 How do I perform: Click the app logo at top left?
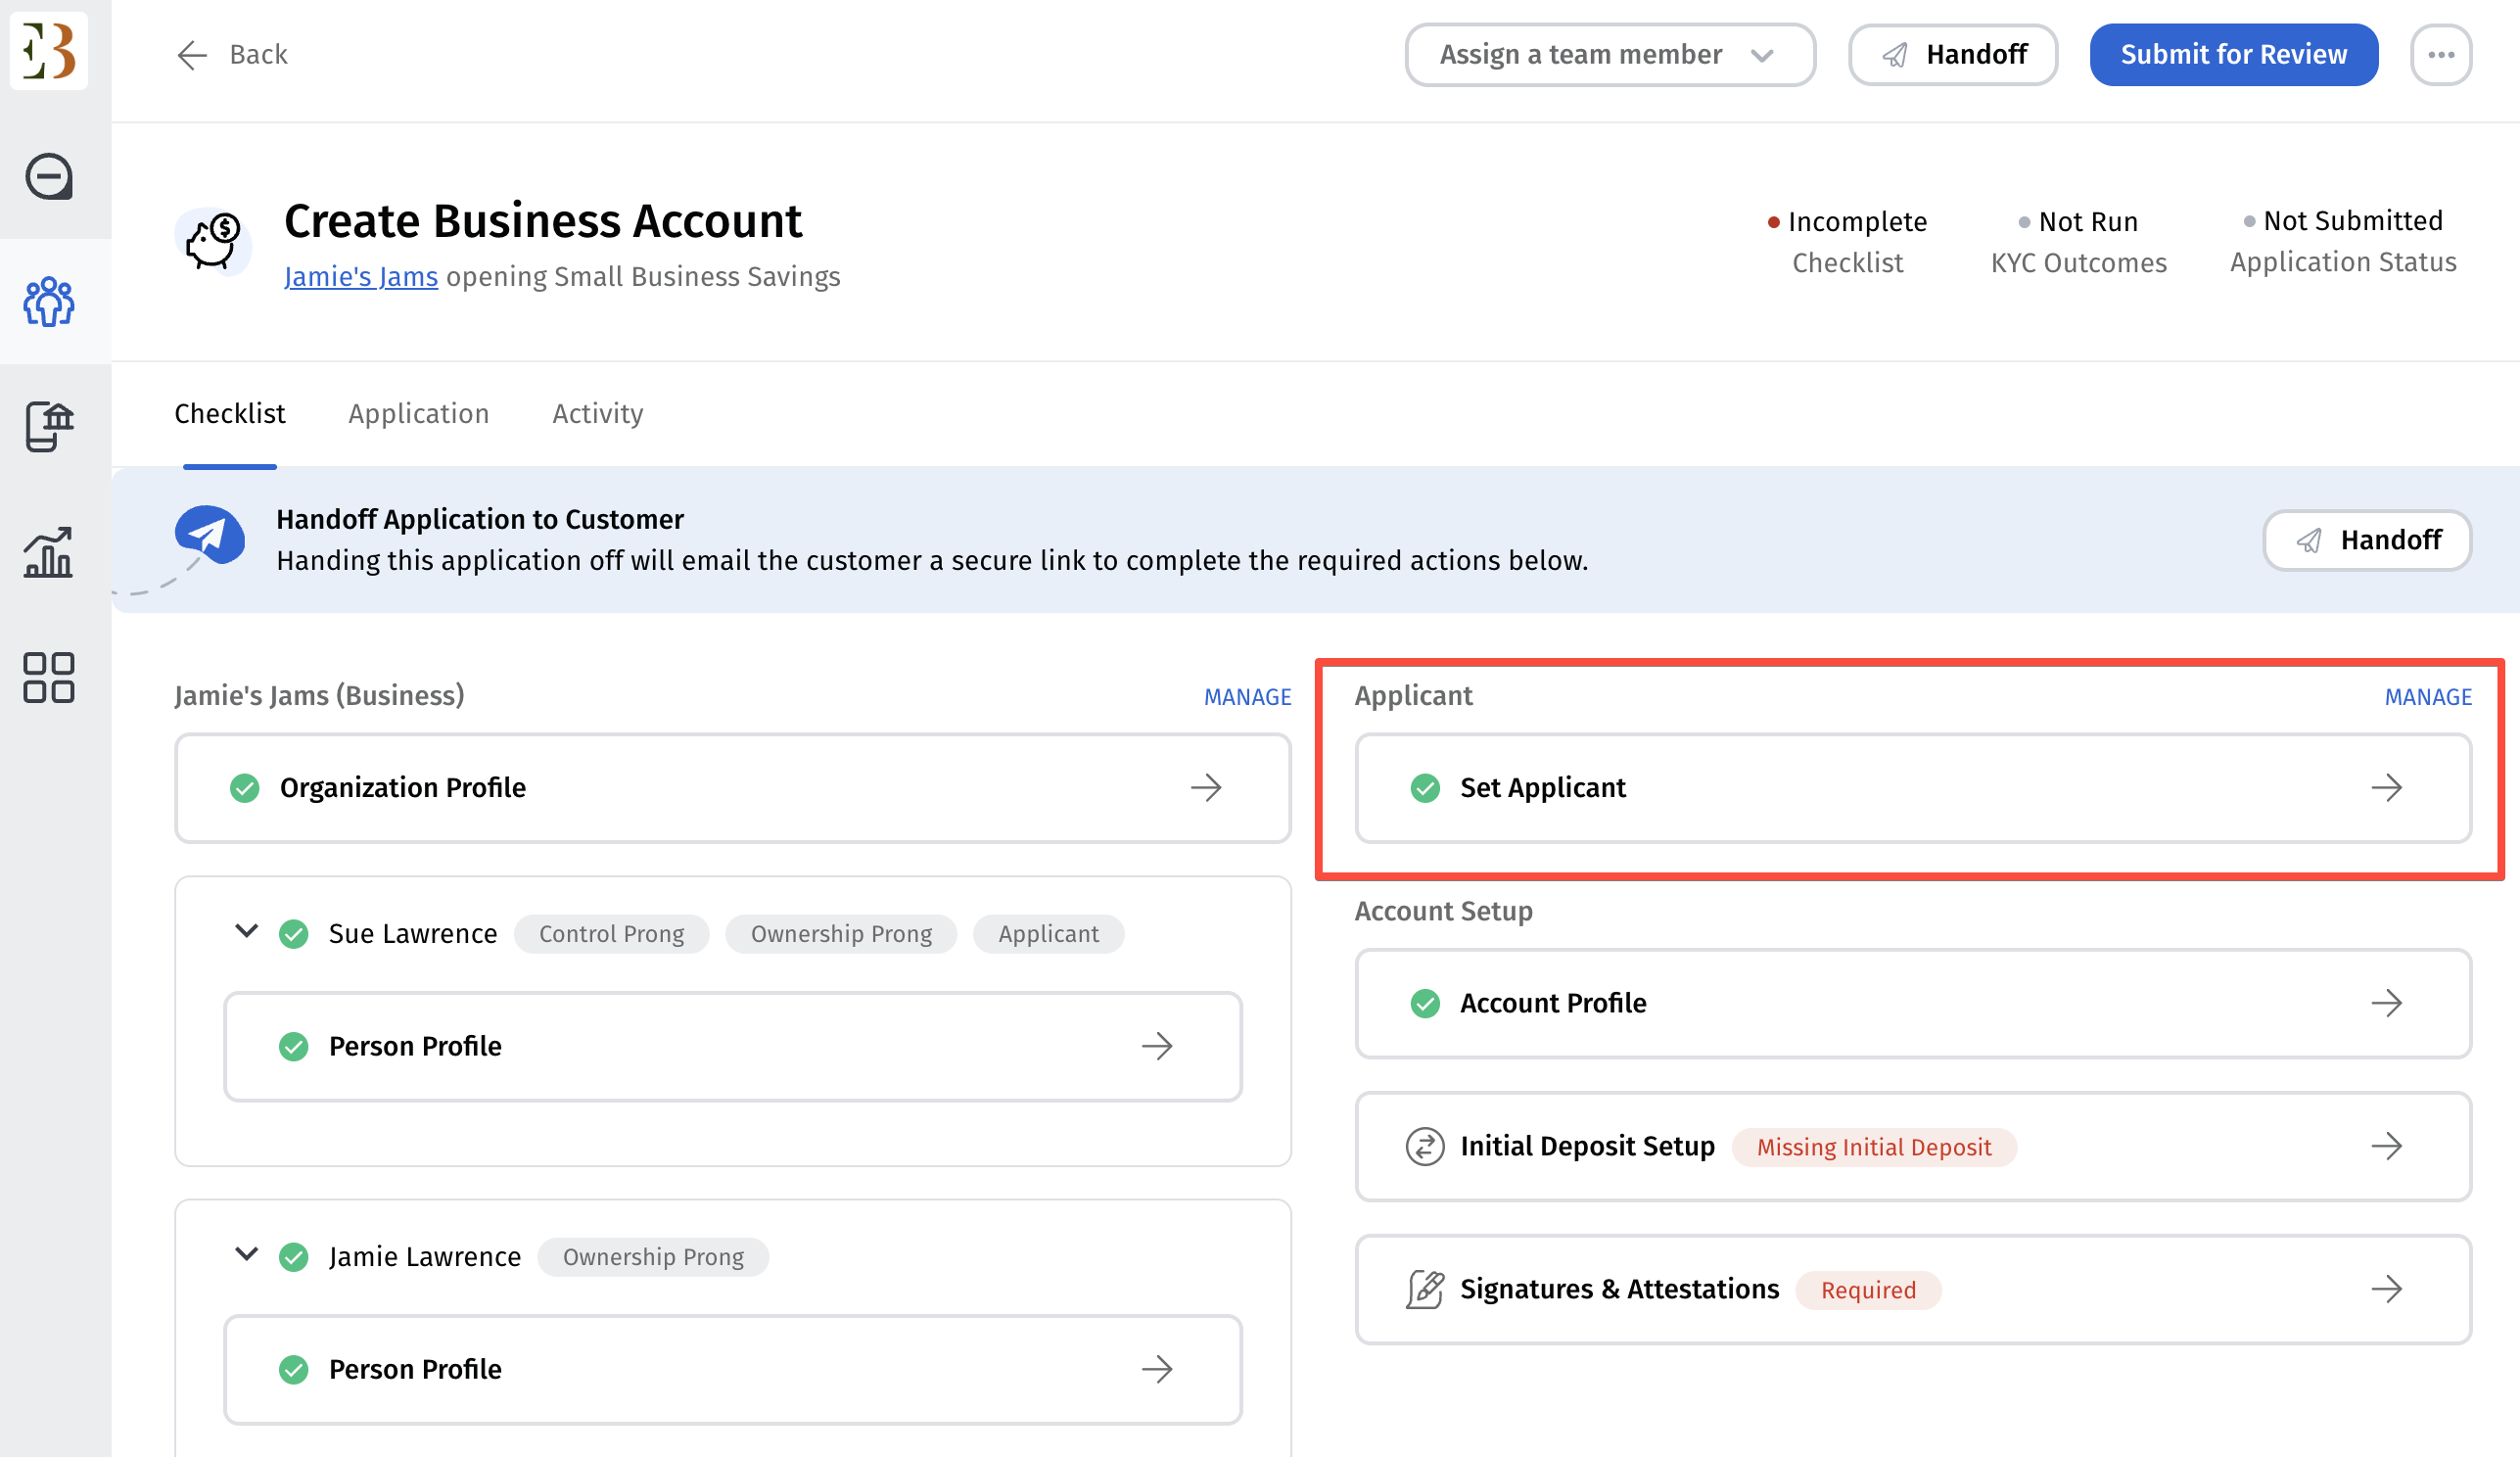pos(48,49)
